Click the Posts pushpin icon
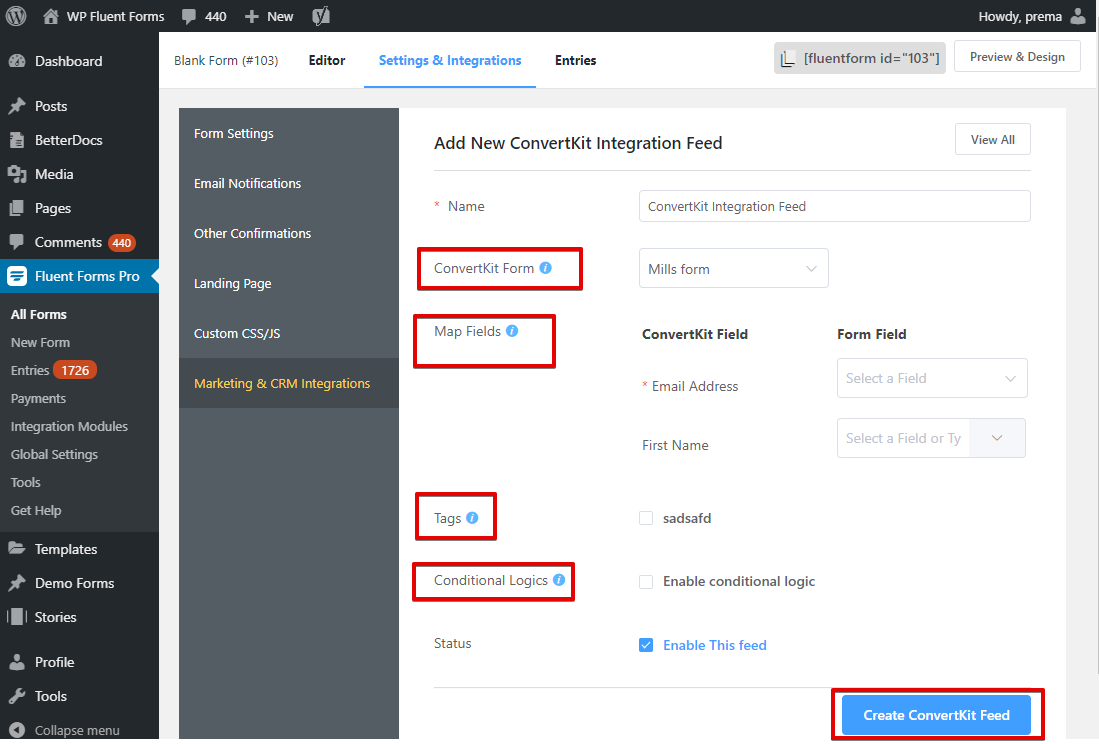Image resolution: width=1099 pixels, height=744 pixels. pos(17,106)
